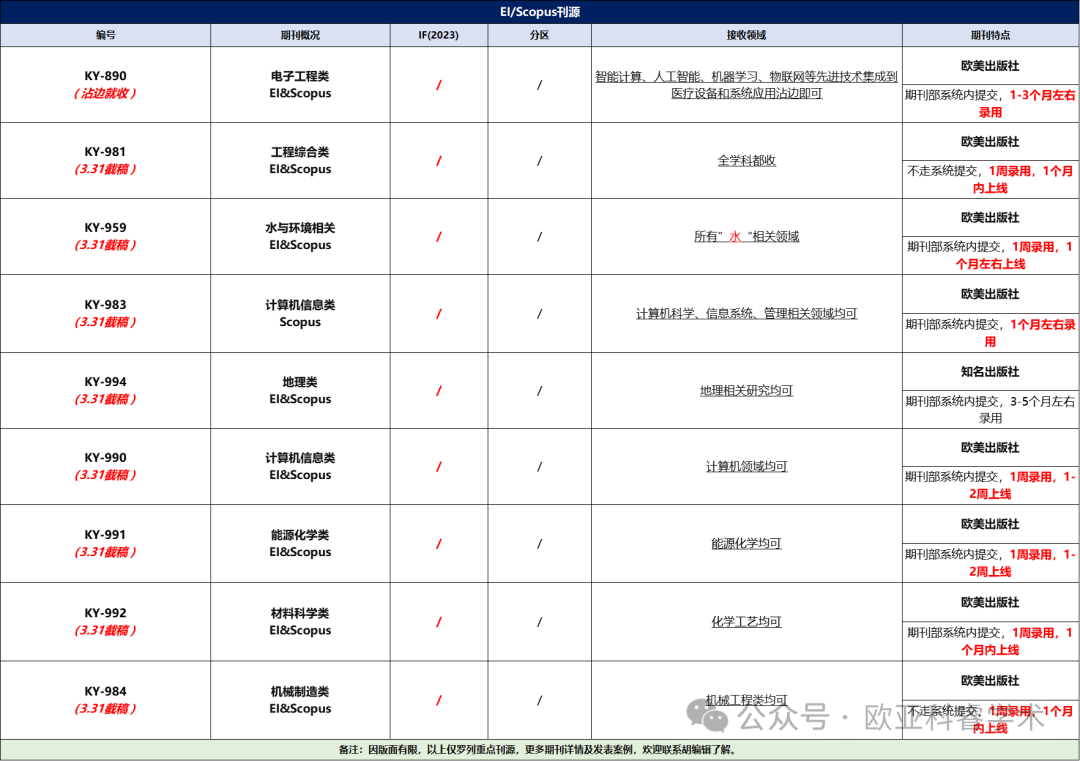The width and height of the screenshot is (1080, 761).
Task: Open the underlined 计算机科学、信息系统 field text
Action: tap(747, 313)
